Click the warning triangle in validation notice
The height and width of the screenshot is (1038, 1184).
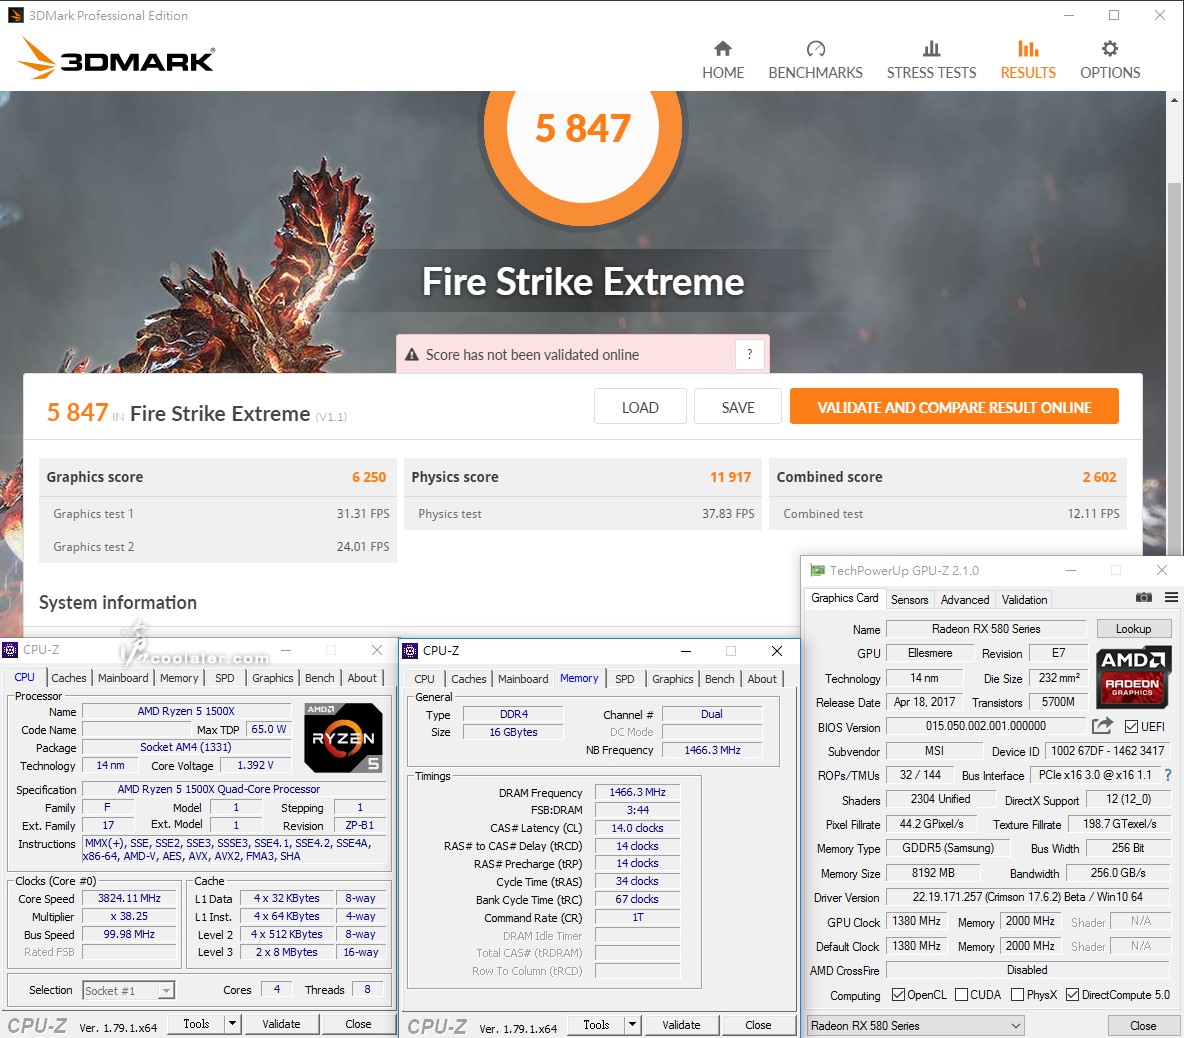pyautogui.click(x=412, y=355)
